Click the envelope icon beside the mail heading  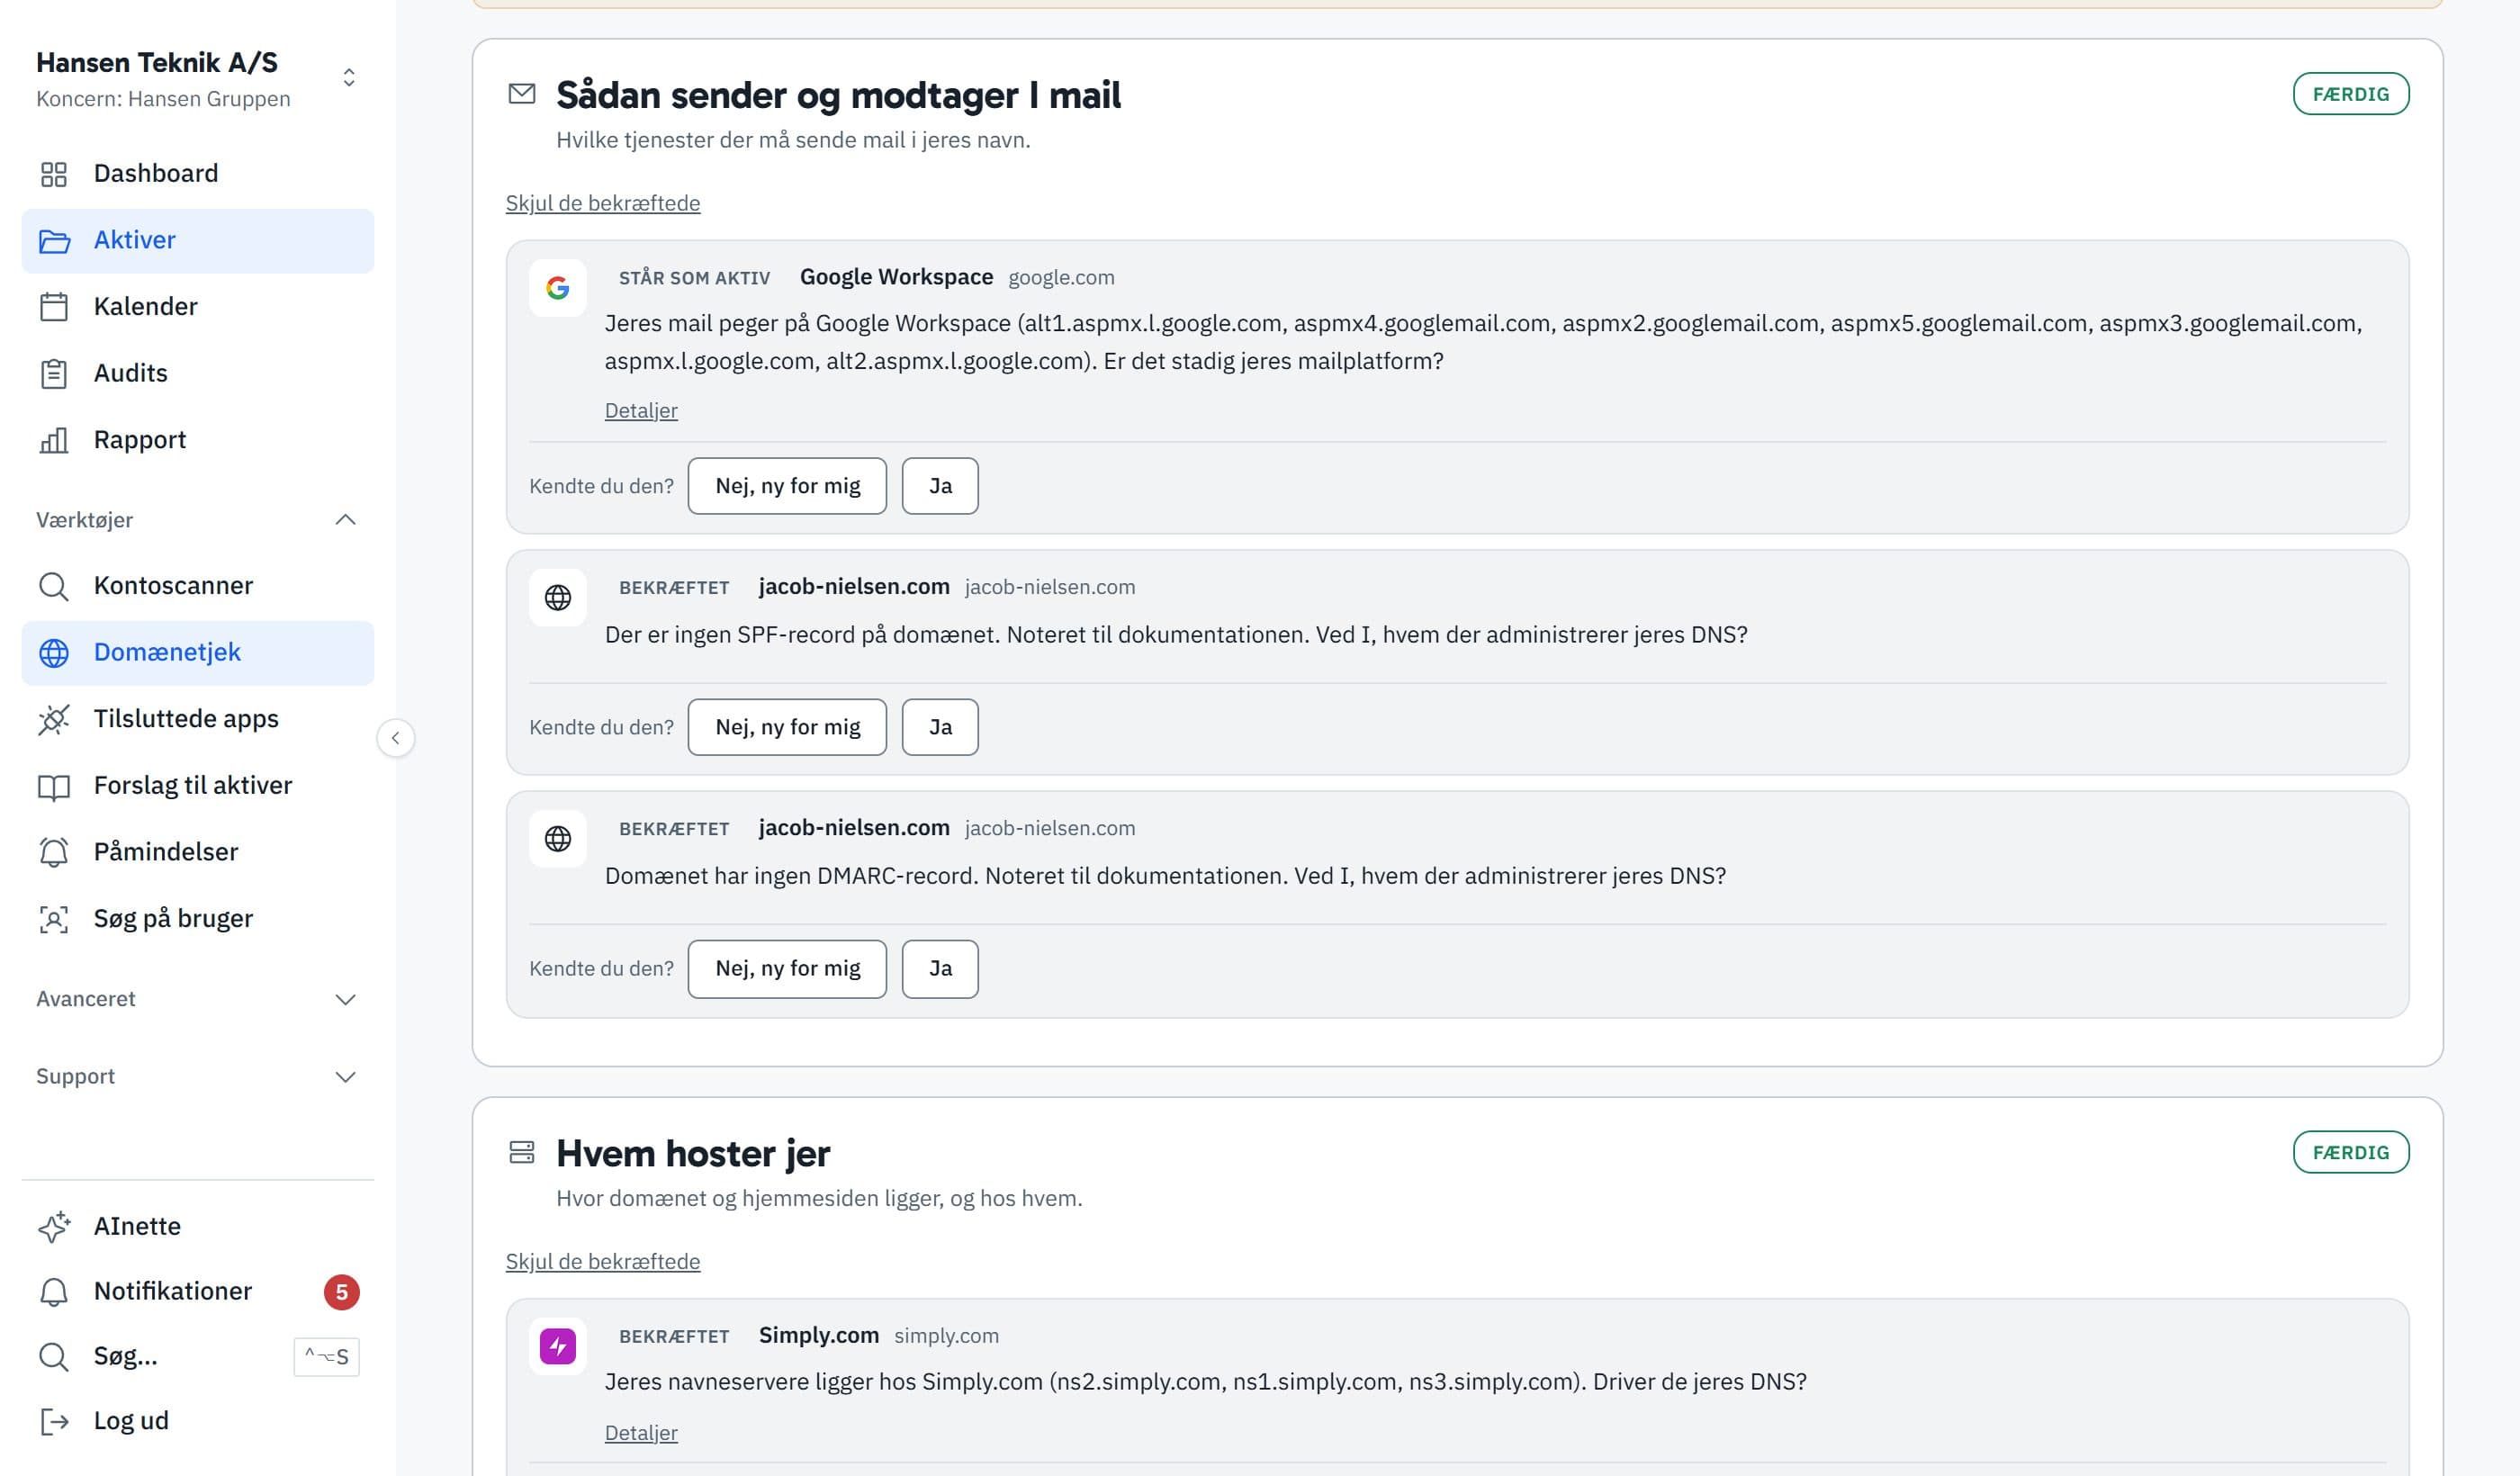coord(522,94)
